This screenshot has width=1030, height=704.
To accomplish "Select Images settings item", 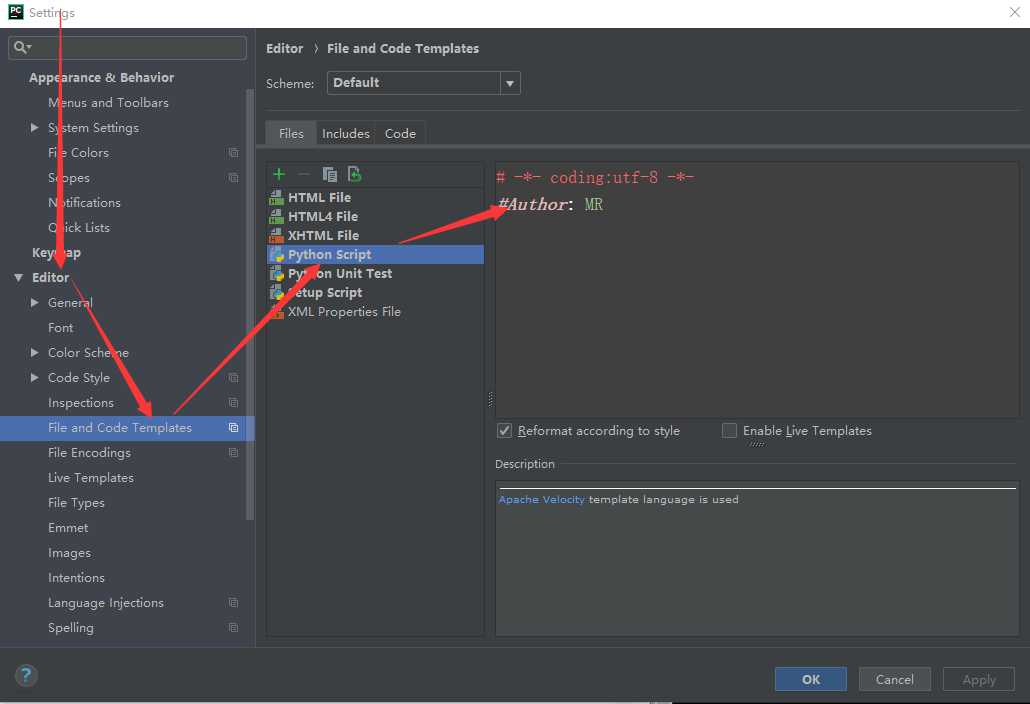I will [70, 553].
